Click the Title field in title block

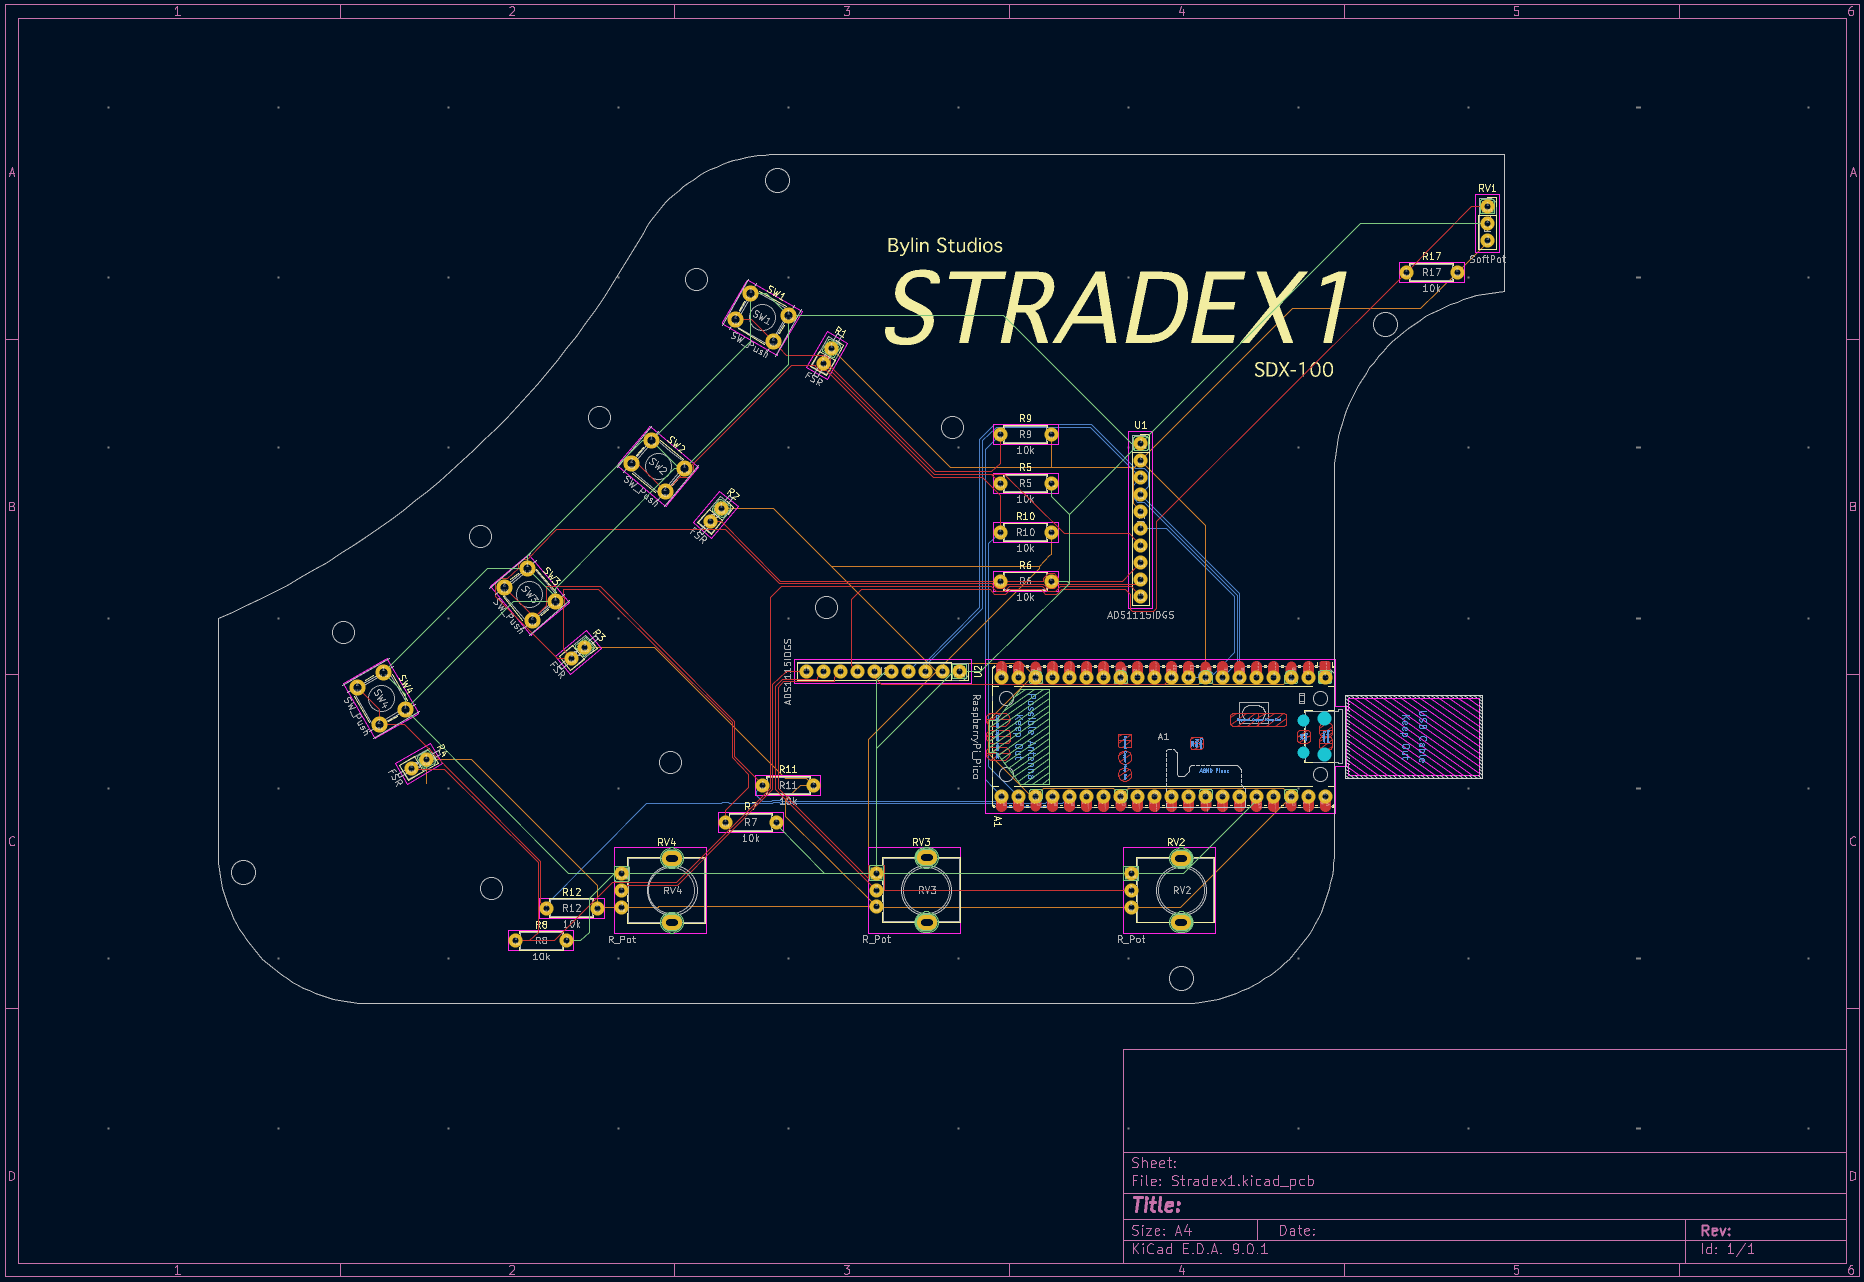[1157, 1205]
